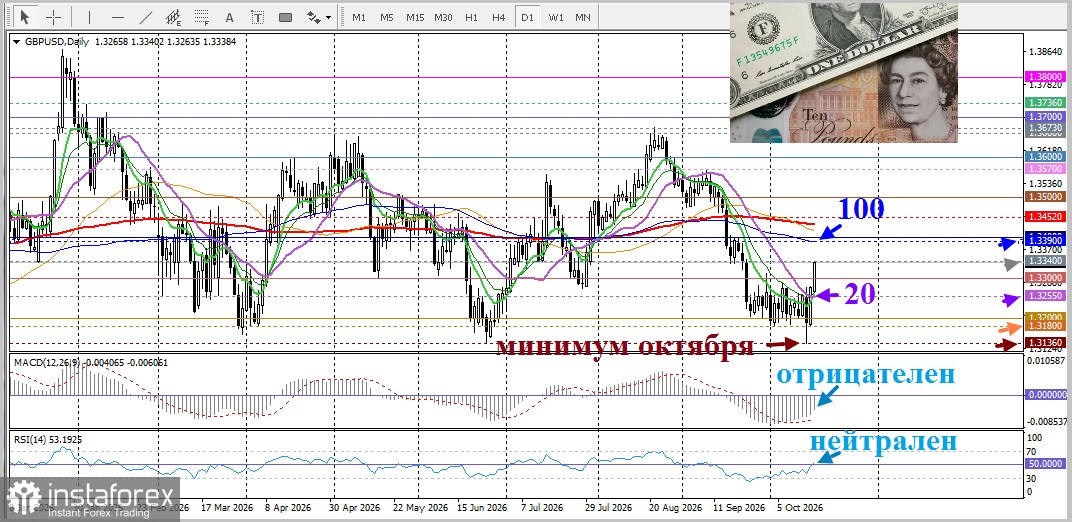Switch to M30 timeframe
The width and height of the screenshot is (1072, 522).
(443, 17)
